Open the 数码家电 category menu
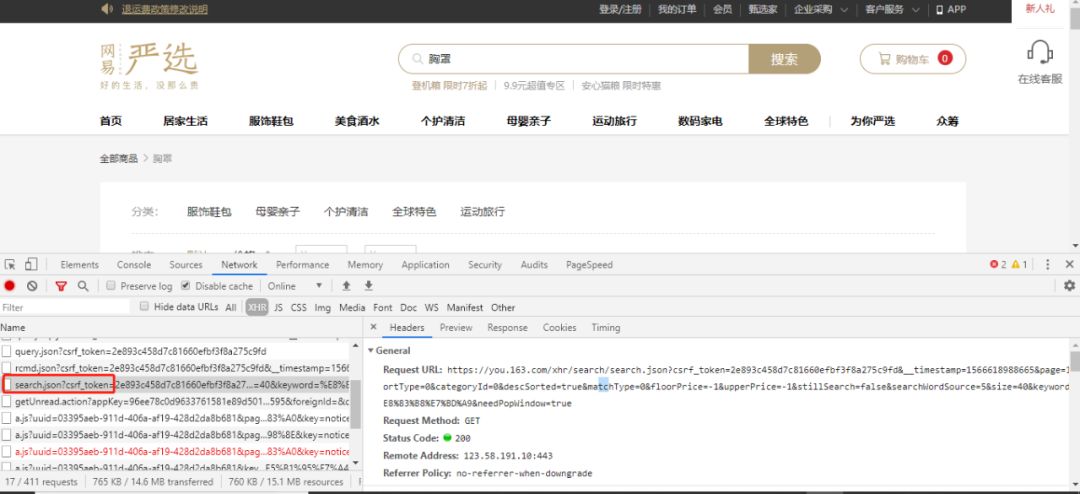Image resolution: width=1080 pixels, height=494 pixels. tap(700, 121)
